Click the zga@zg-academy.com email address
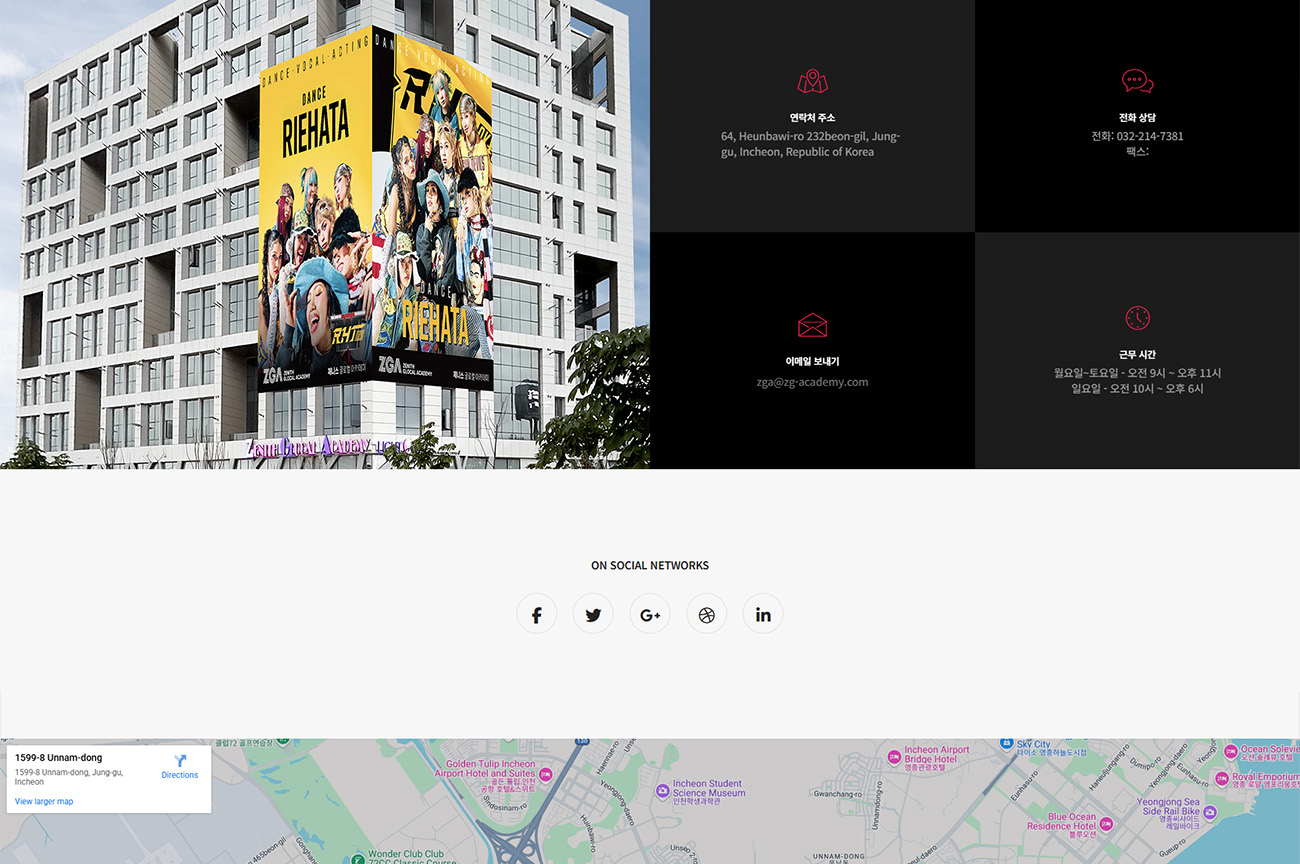 pyautogui.click(x=812, y=382)
